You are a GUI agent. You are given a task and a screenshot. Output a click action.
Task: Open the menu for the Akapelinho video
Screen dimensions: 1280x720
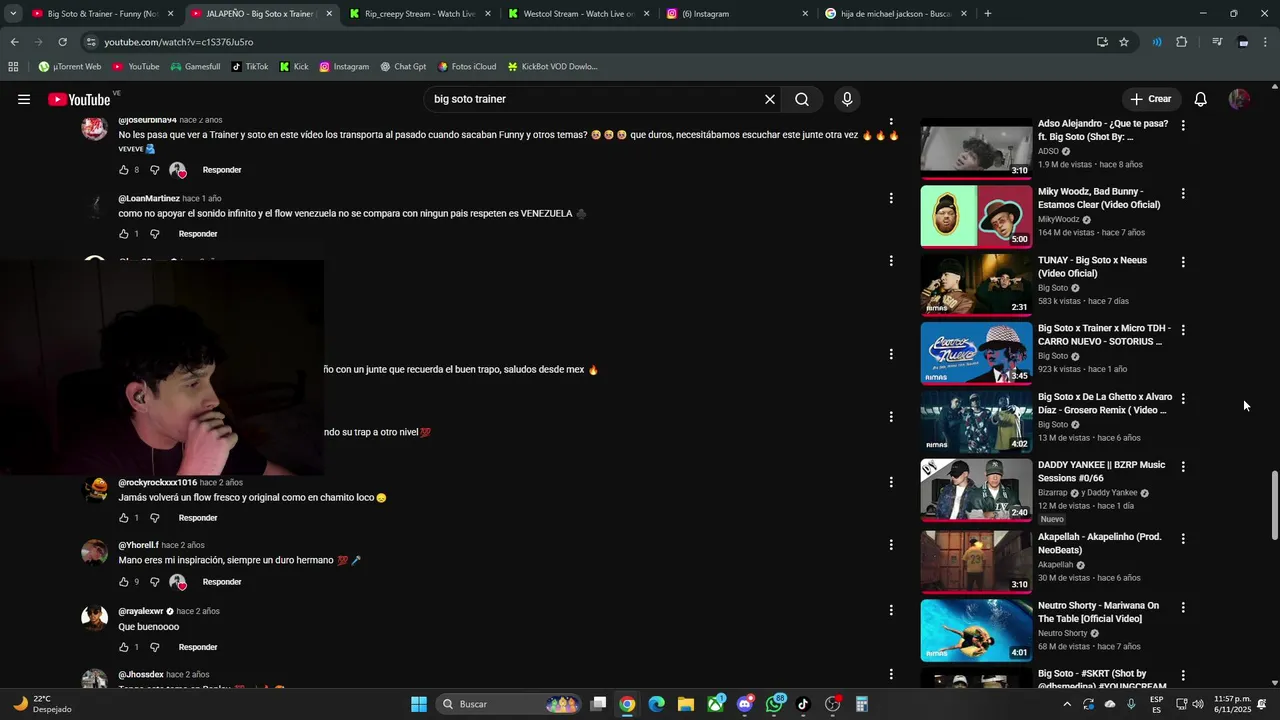point(1183,539)
